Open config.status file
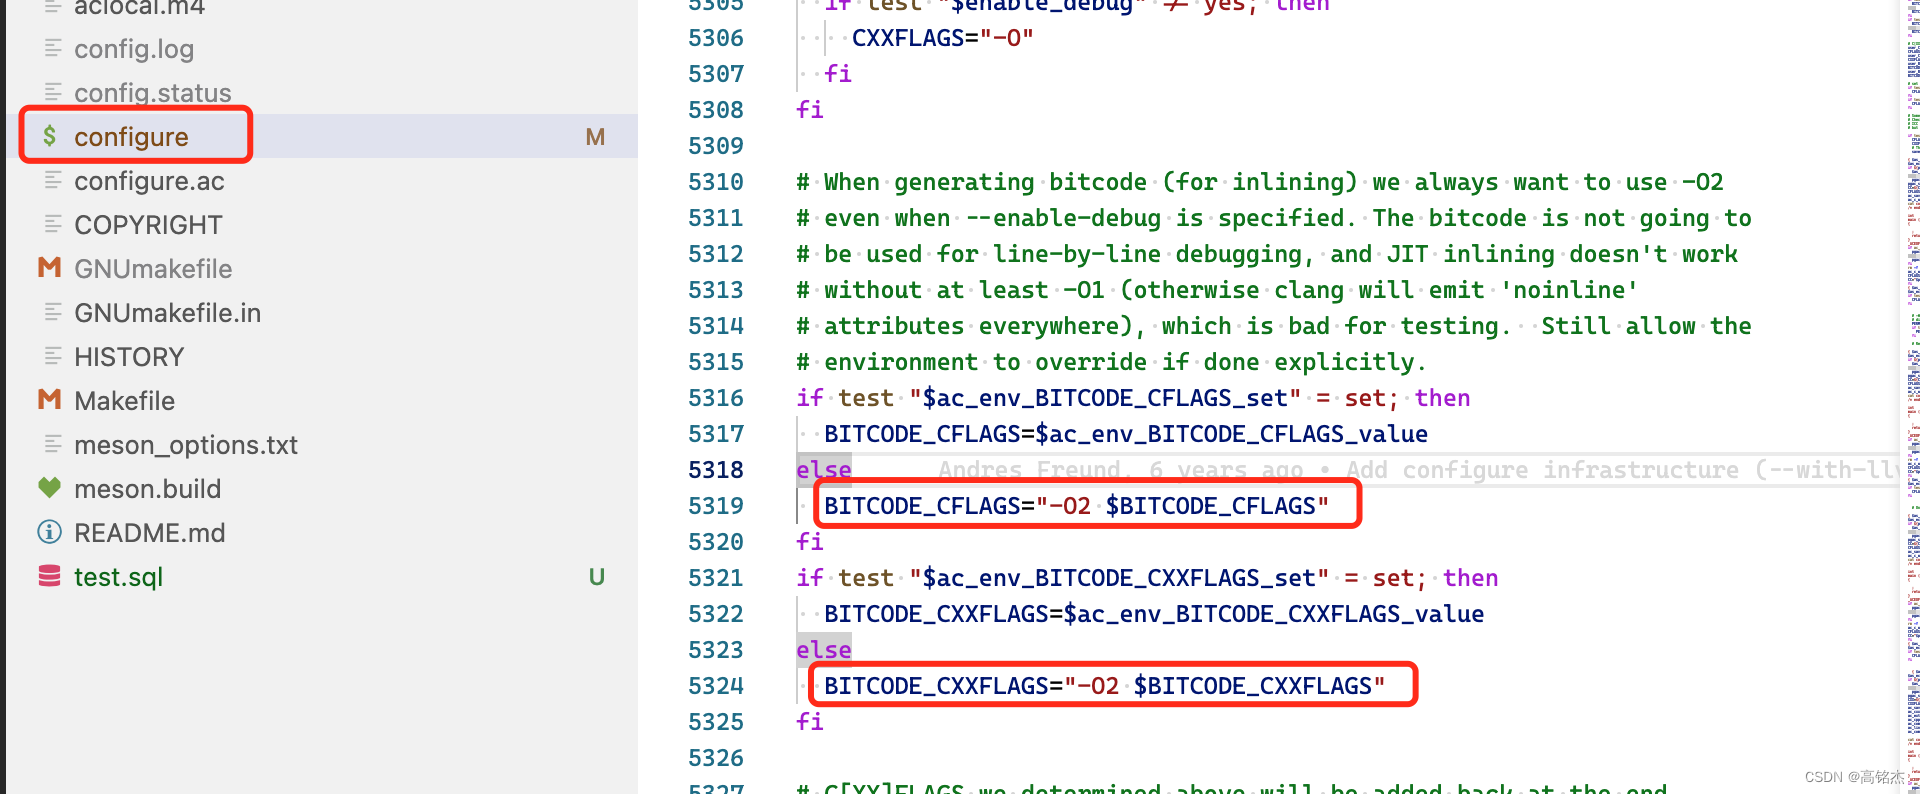The width and height of the screenshot is (1920, 794). [153, 93]
